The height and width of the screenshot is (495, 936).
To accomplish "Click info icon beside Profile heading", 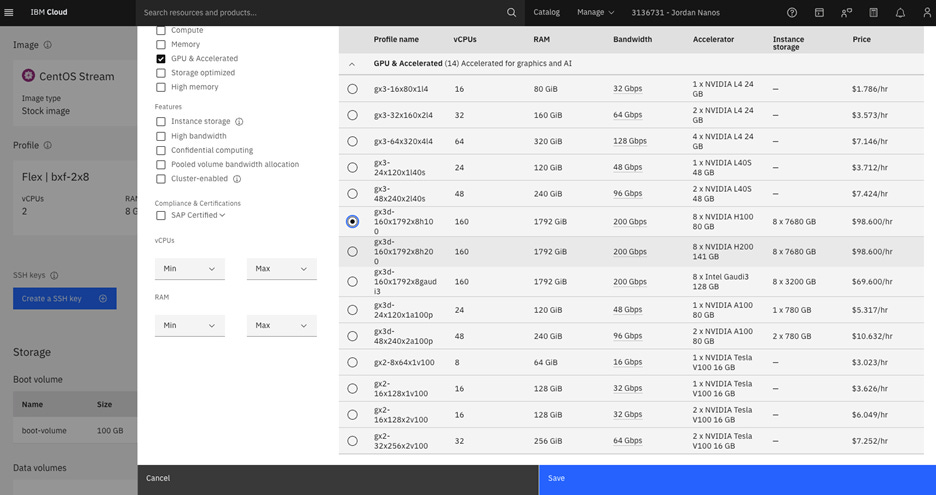I will [x=48, y=145].
